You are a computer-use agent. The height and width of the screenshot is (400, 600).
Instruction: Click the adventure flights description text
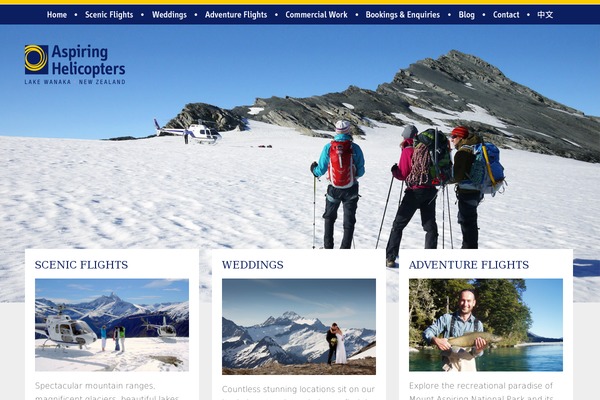(481, 391)
